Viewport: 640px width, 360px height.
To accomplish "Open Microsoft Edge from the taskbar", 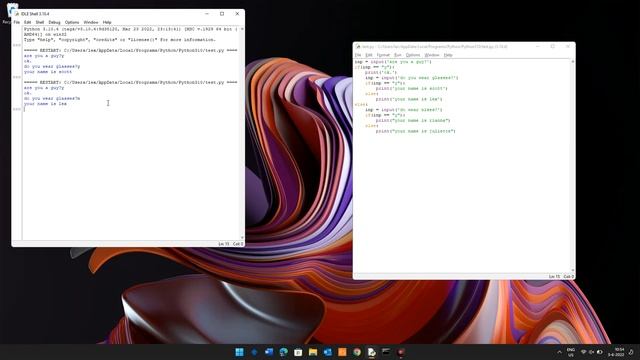I will click(x=284, y=352).
